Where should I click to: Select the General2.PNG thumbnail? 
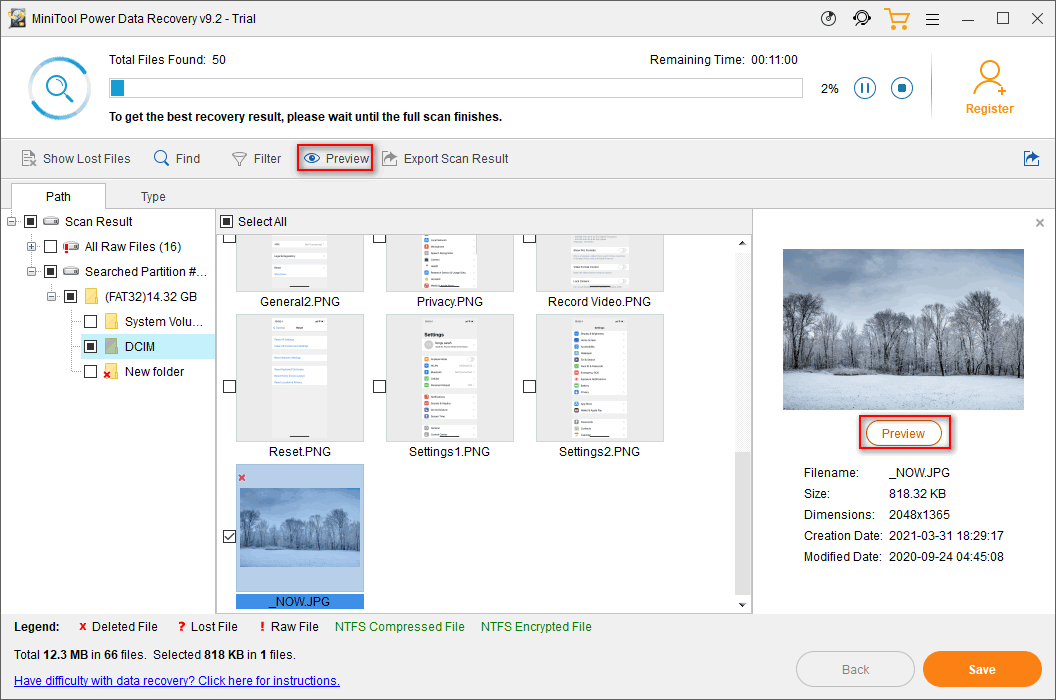pos(300,263)
